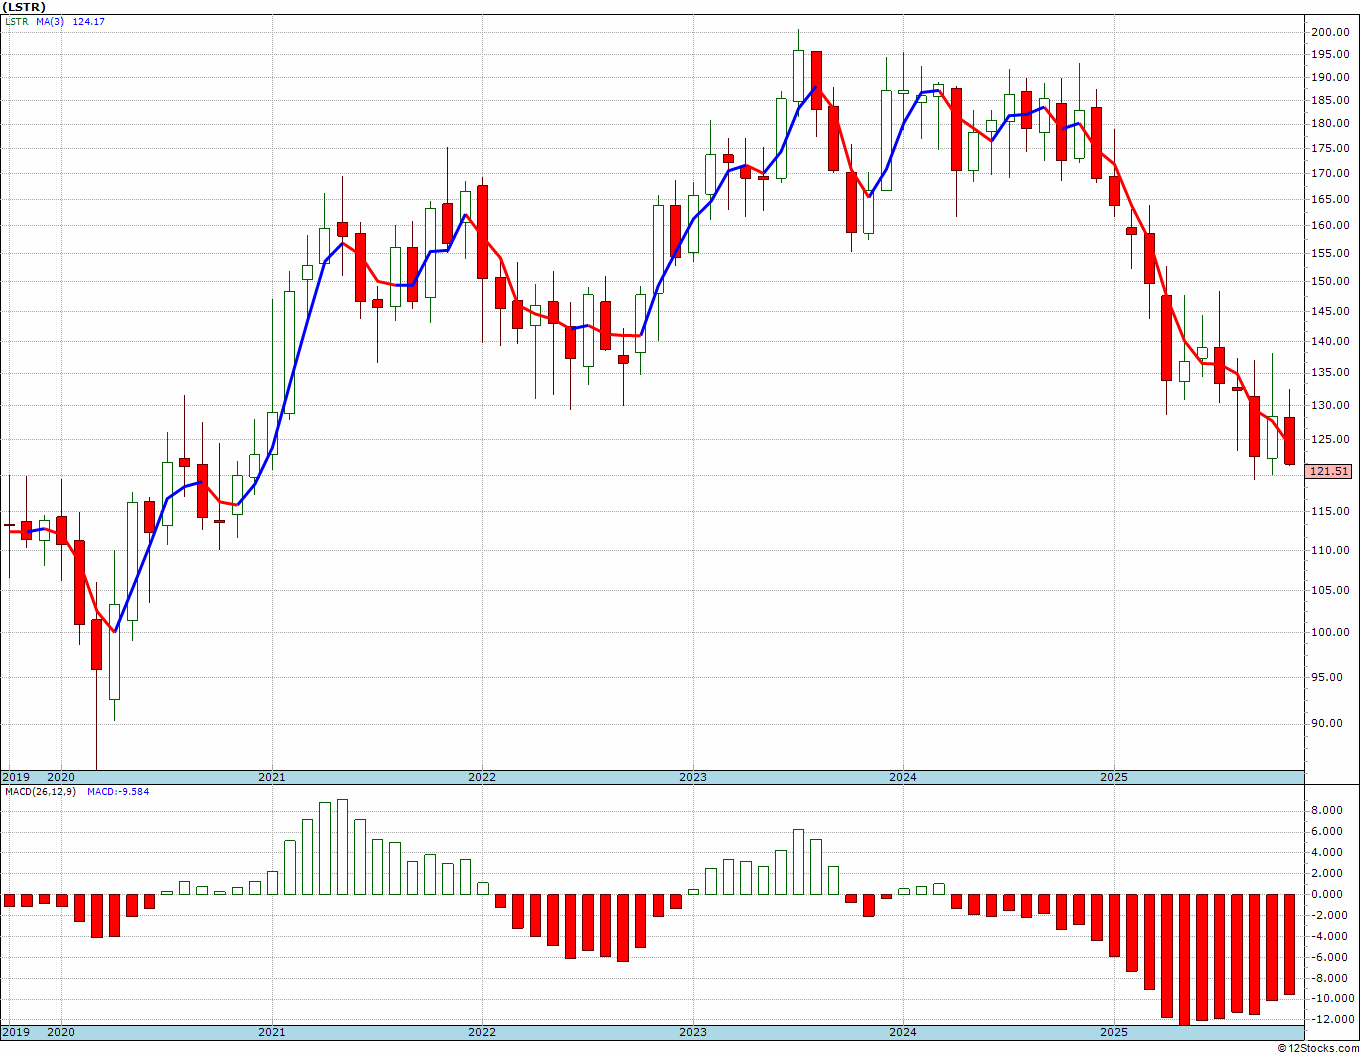Click the 145.00 price axis label
The image size is (1360, 1056).
[1330, 311]
